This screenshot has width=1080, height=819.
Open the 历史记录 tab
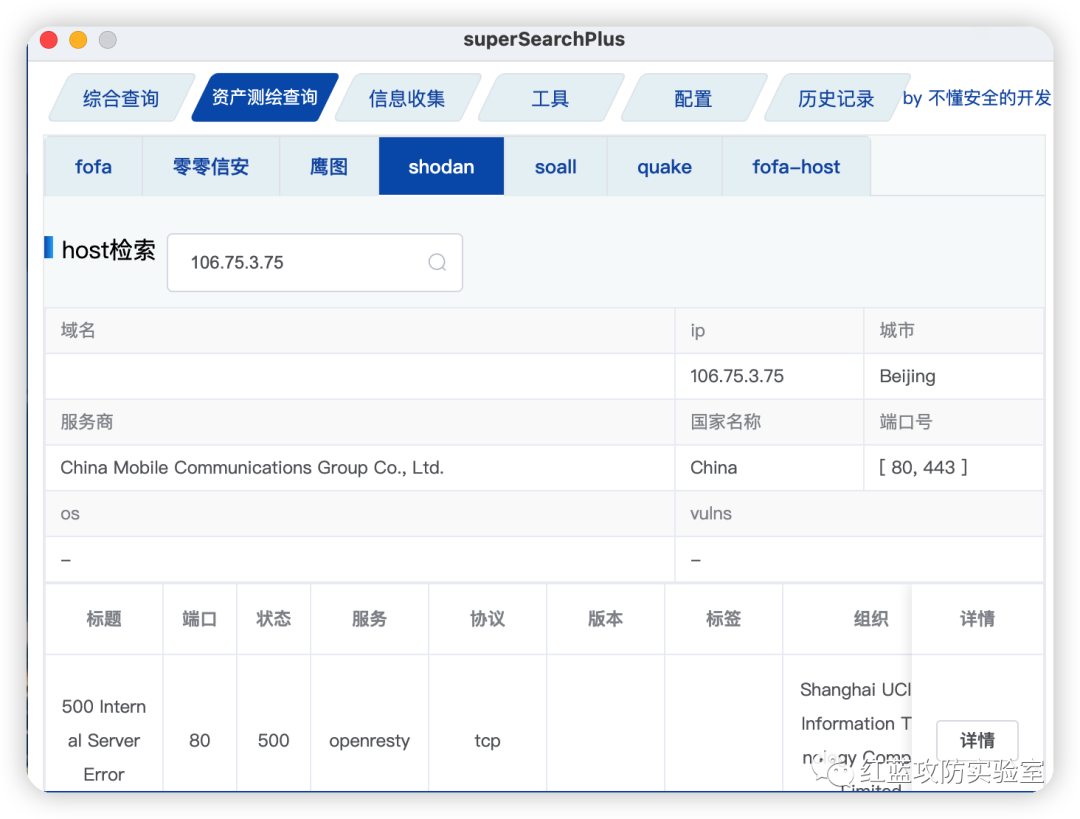836,99
